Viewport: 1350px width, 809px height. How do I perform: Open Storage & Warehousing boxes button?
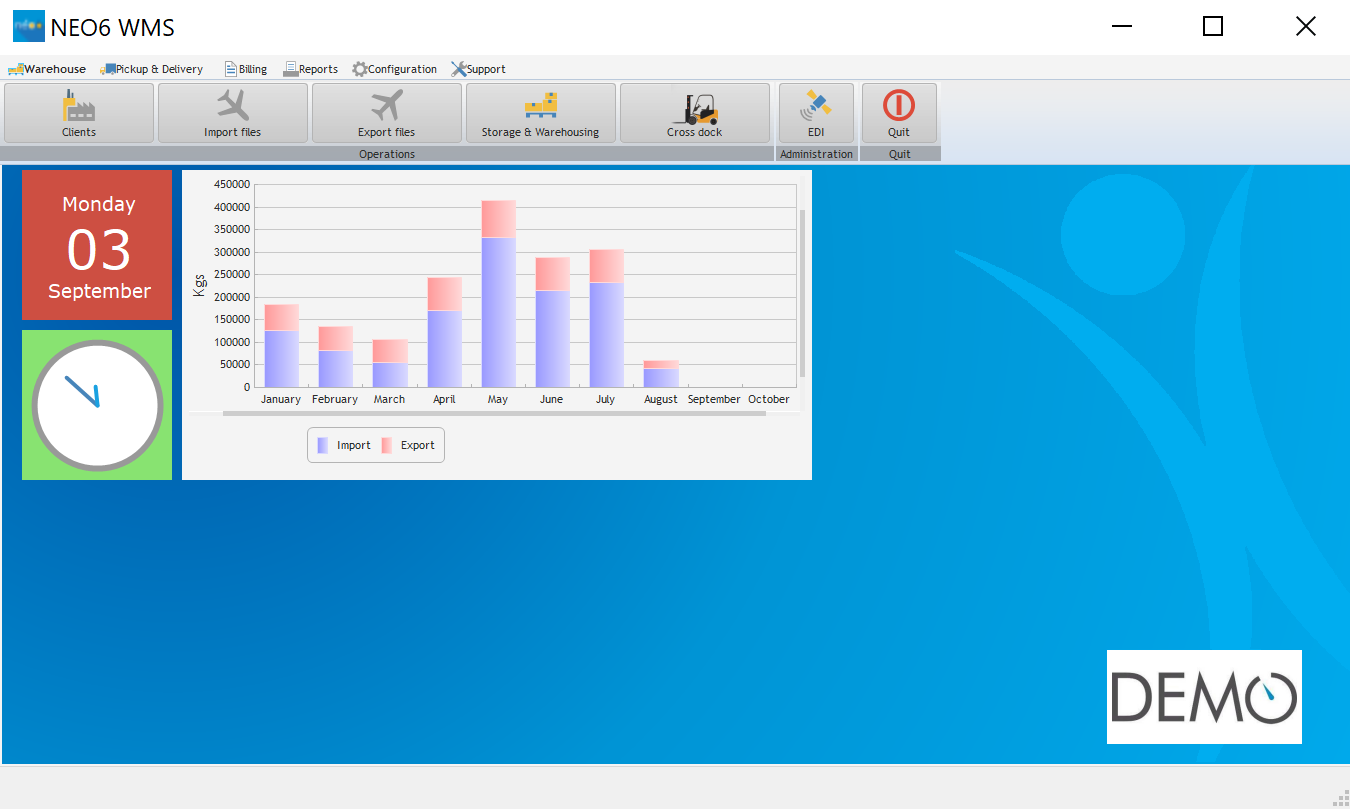point(541,113)
